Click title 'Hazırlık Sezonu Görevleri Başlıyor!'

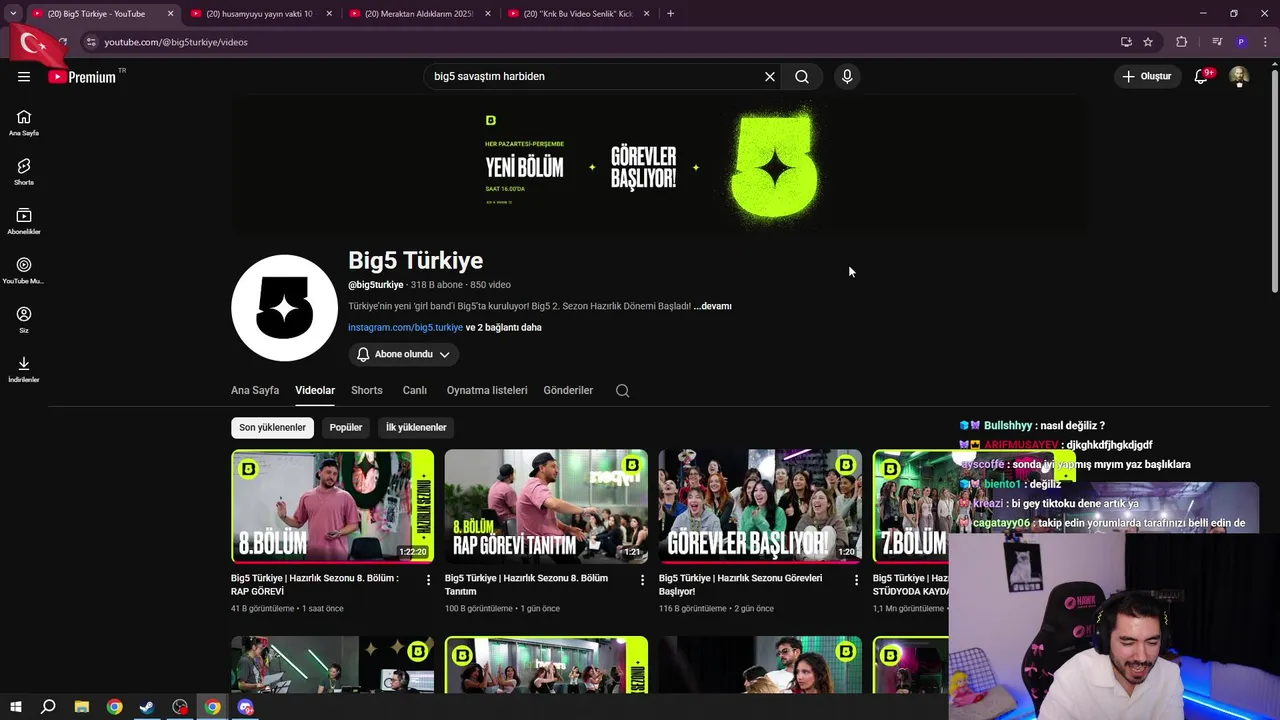pyautogui.click(x=740, y=584)
